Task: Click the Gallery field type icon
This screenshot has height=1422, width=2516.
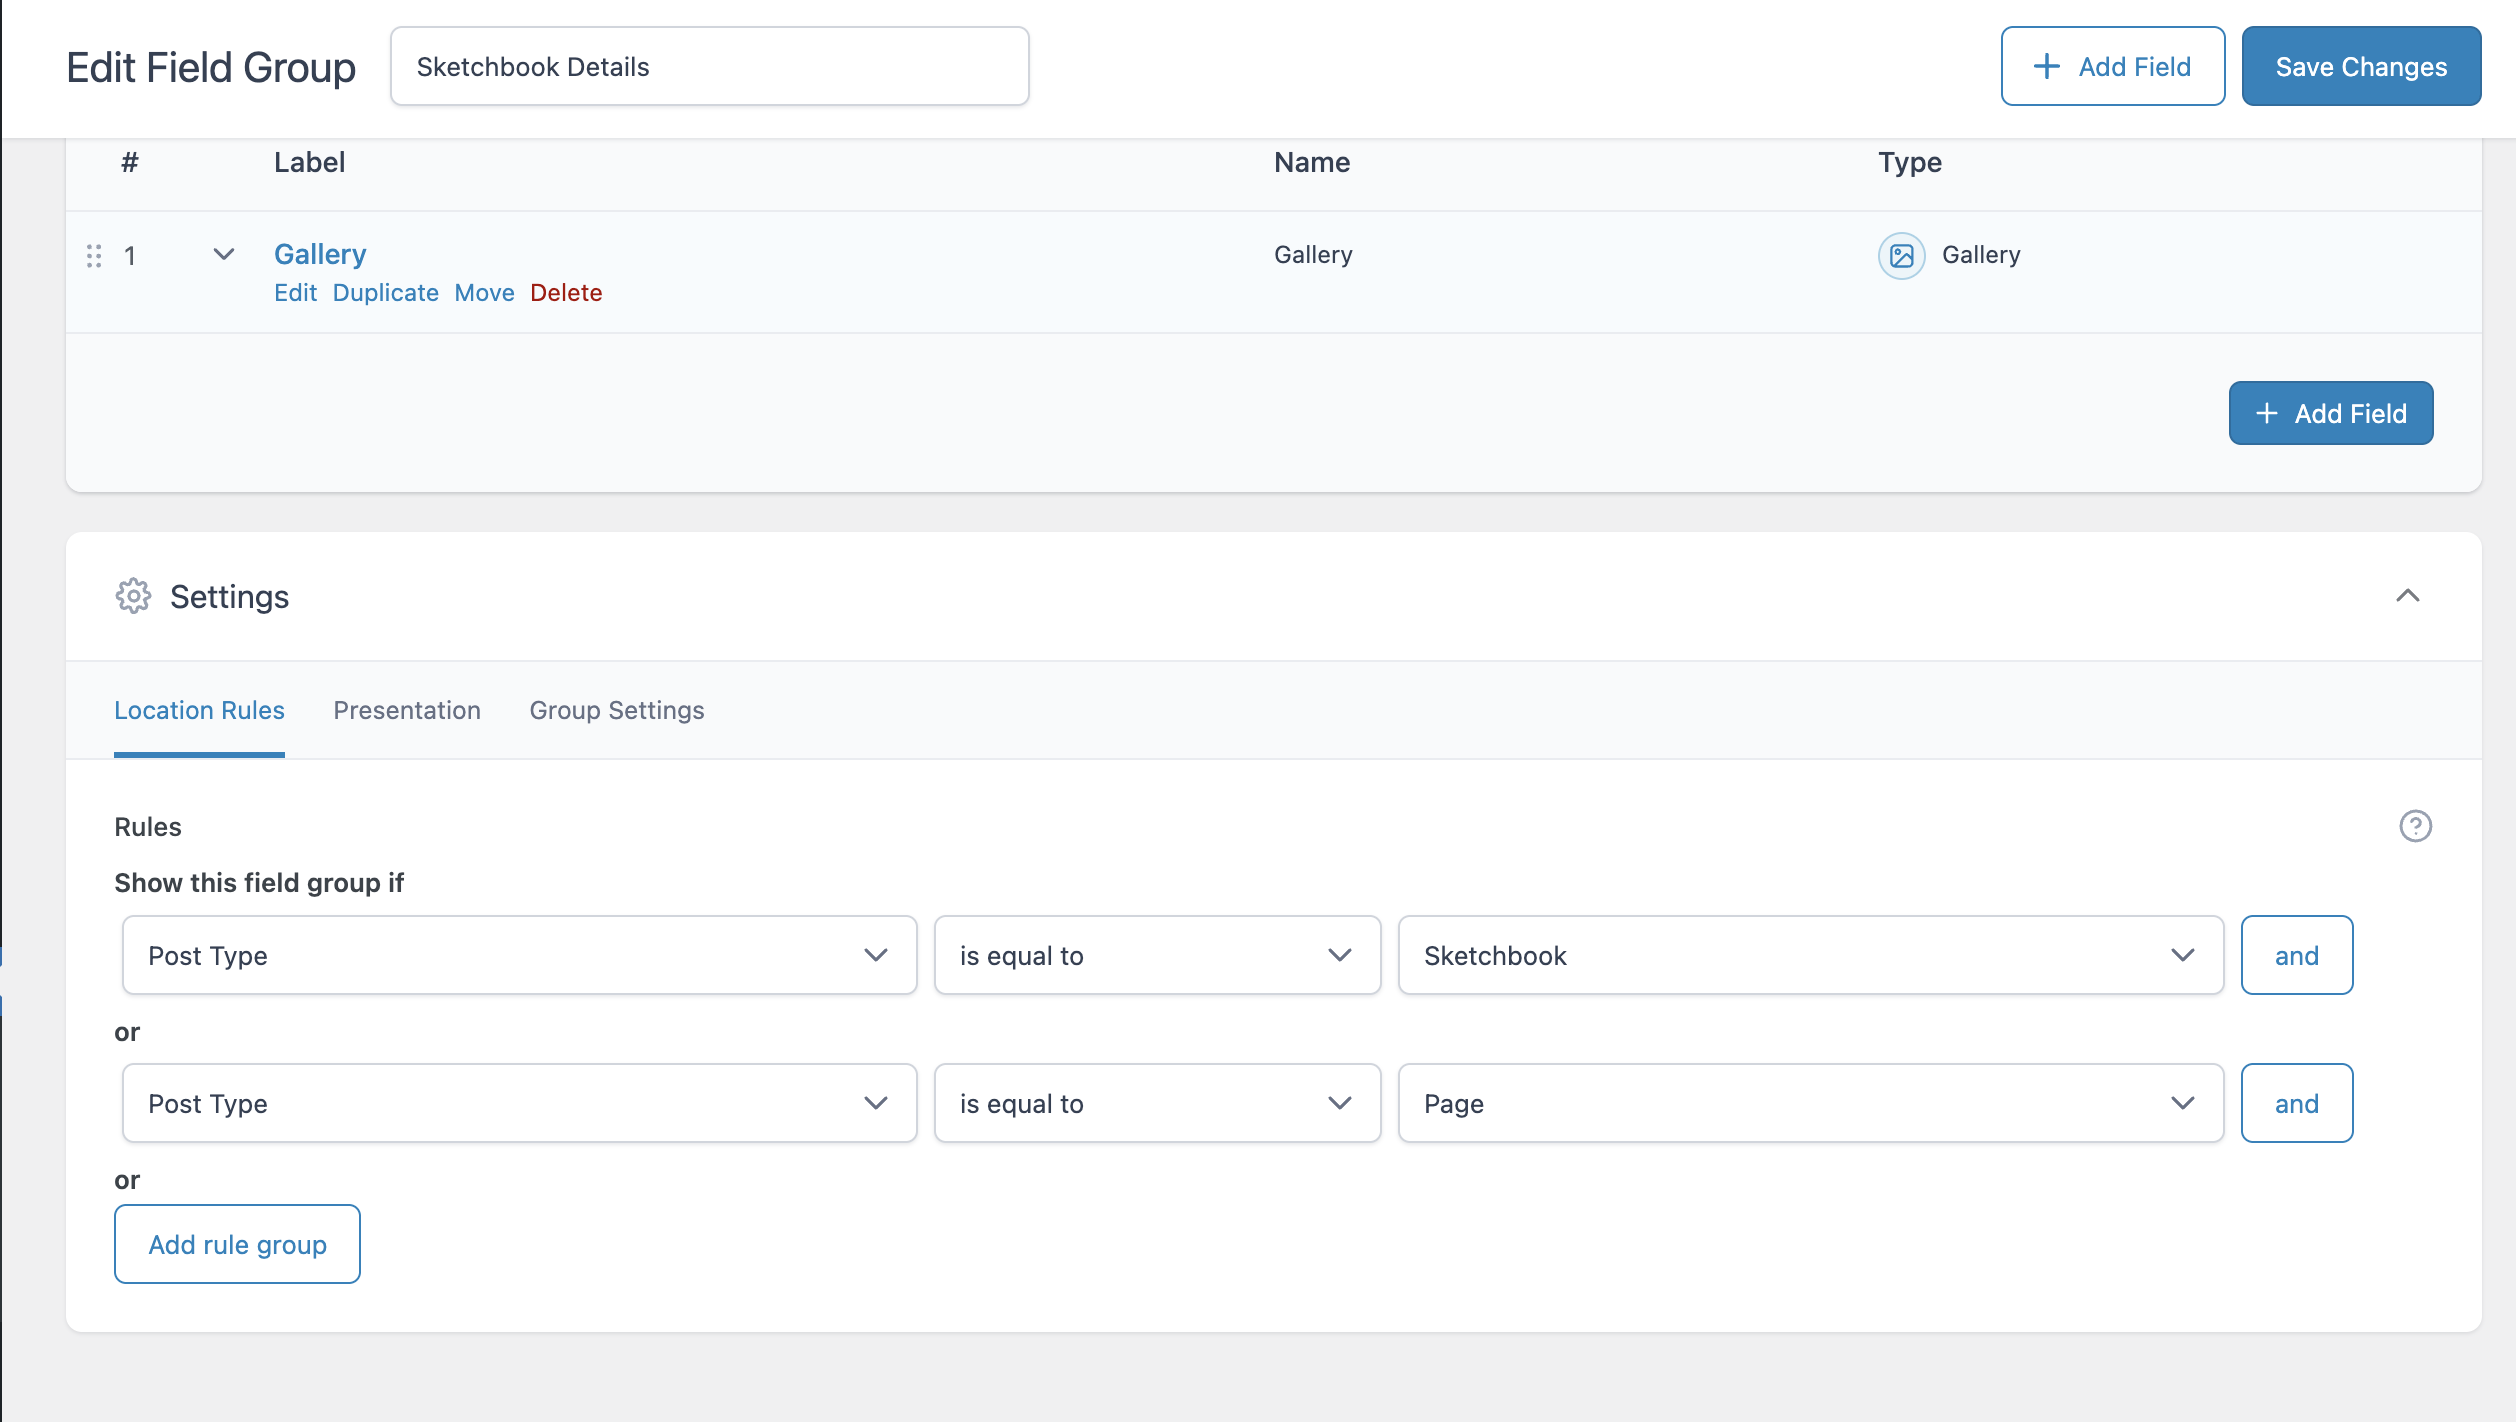Action: (1901, 255)
